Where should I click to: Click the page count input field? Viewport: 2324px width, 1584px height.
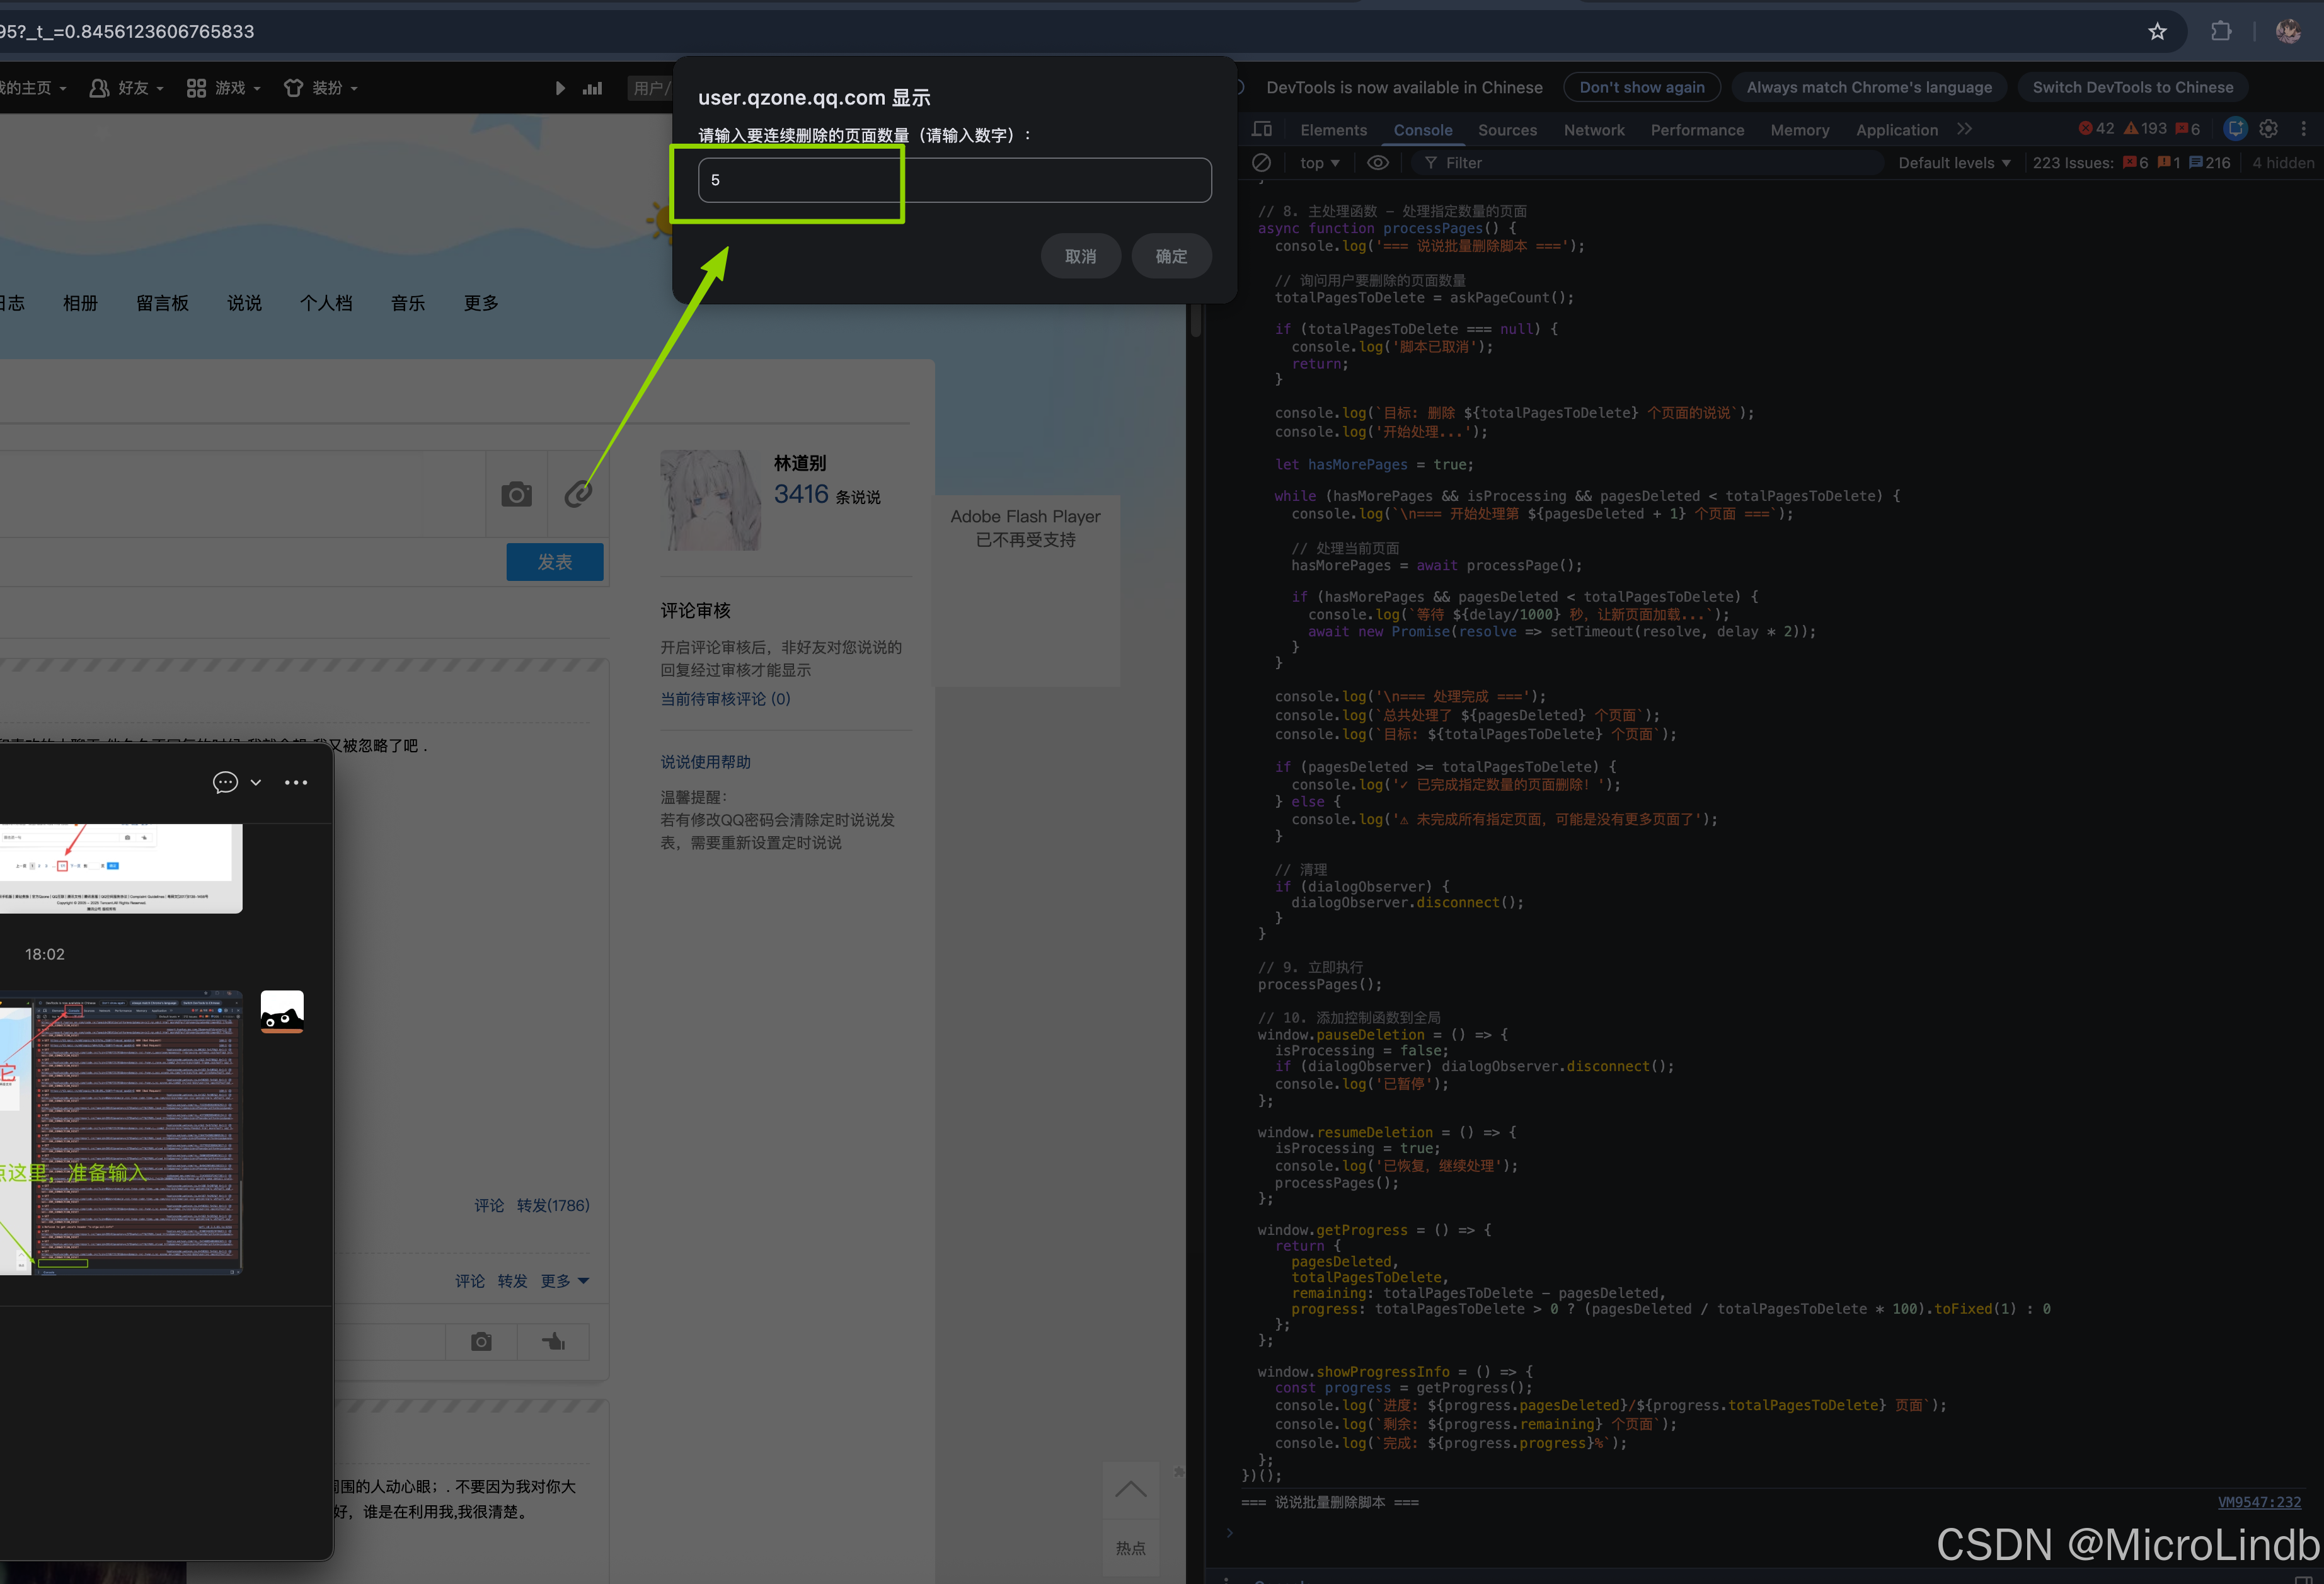tap(954, 180)
